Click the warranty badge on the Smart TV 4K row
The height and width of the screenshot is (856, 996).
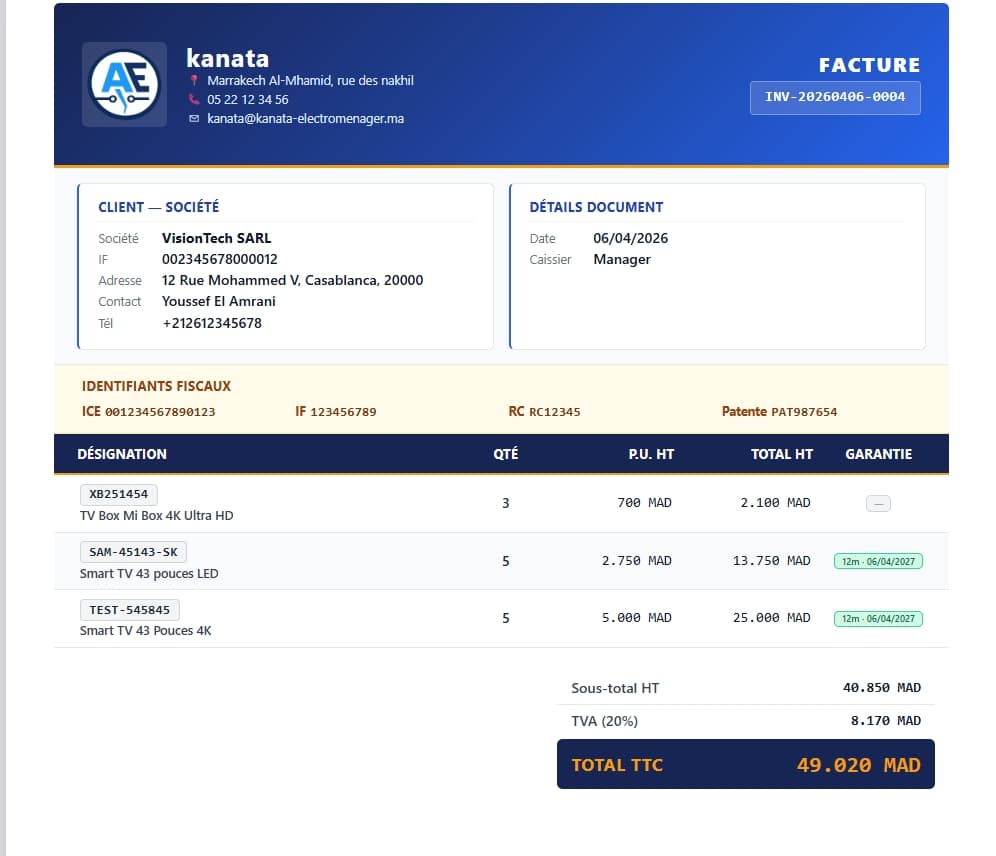coord(878,618)
